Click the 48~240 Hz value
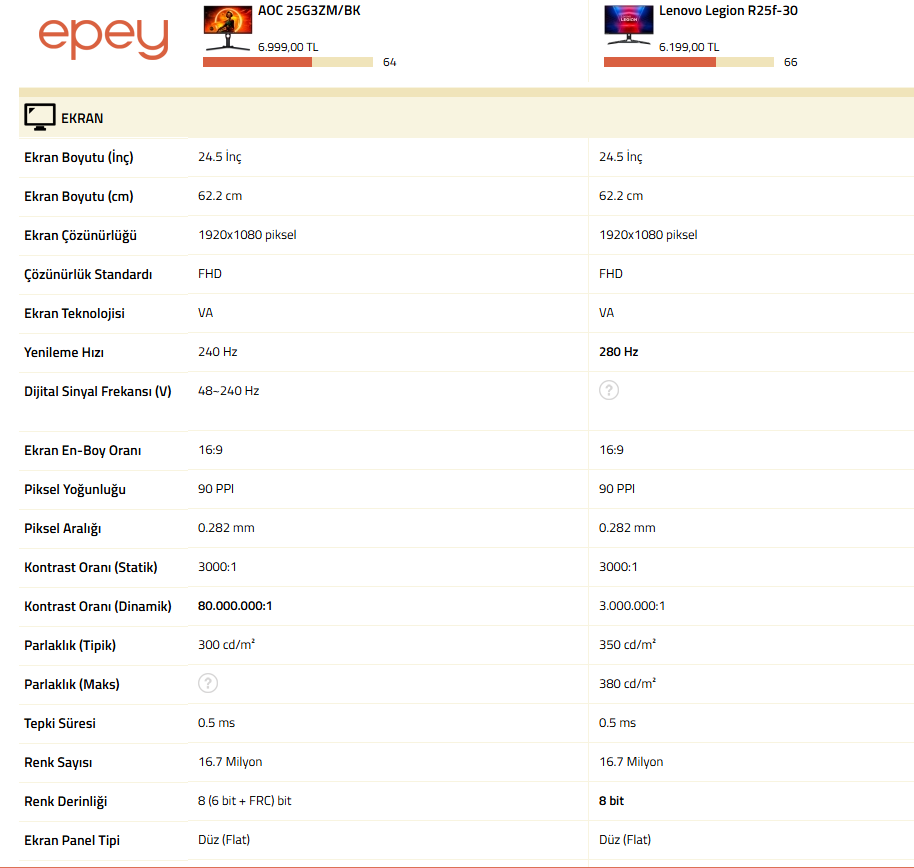Viewport: 914px width, 868px height. pos(228,391)
